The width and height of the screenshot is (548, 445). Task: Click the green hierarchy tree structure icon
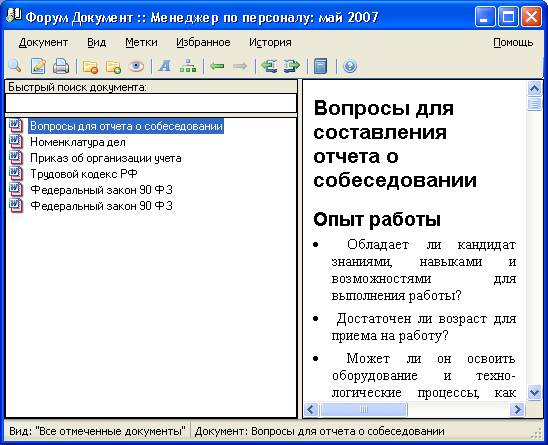188,66
